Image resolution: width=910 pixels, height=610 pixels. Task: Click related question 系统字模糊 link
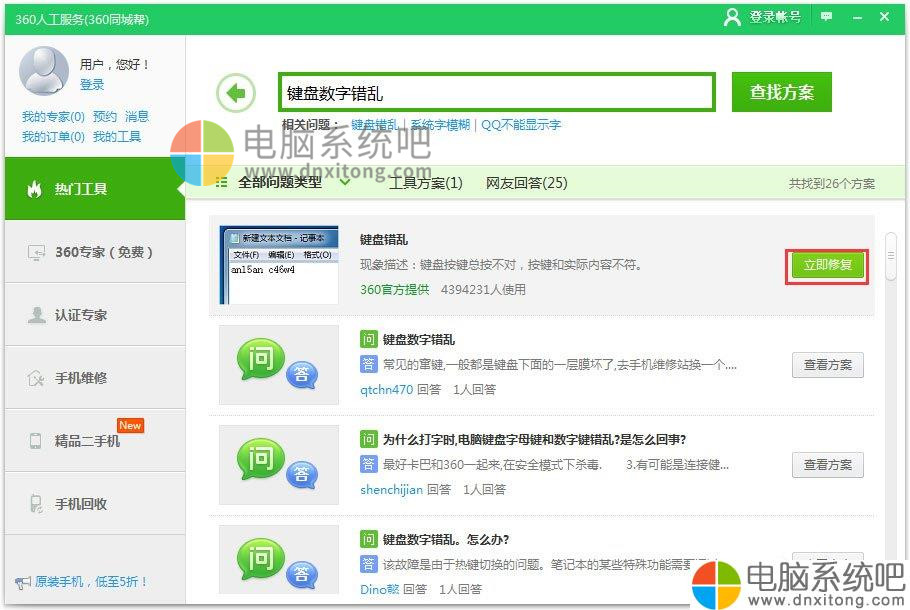tap(440, 125)
